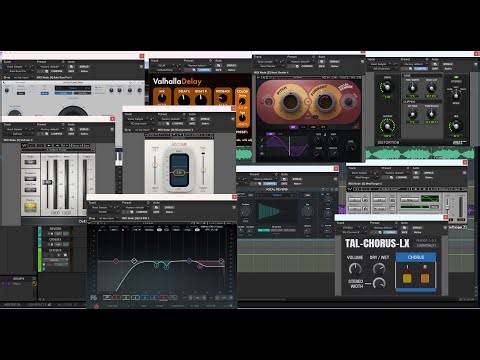Click the clipping THRESHOLD knob in Distortion
Viewport: 480px width, 360px height.
point(431,114)
